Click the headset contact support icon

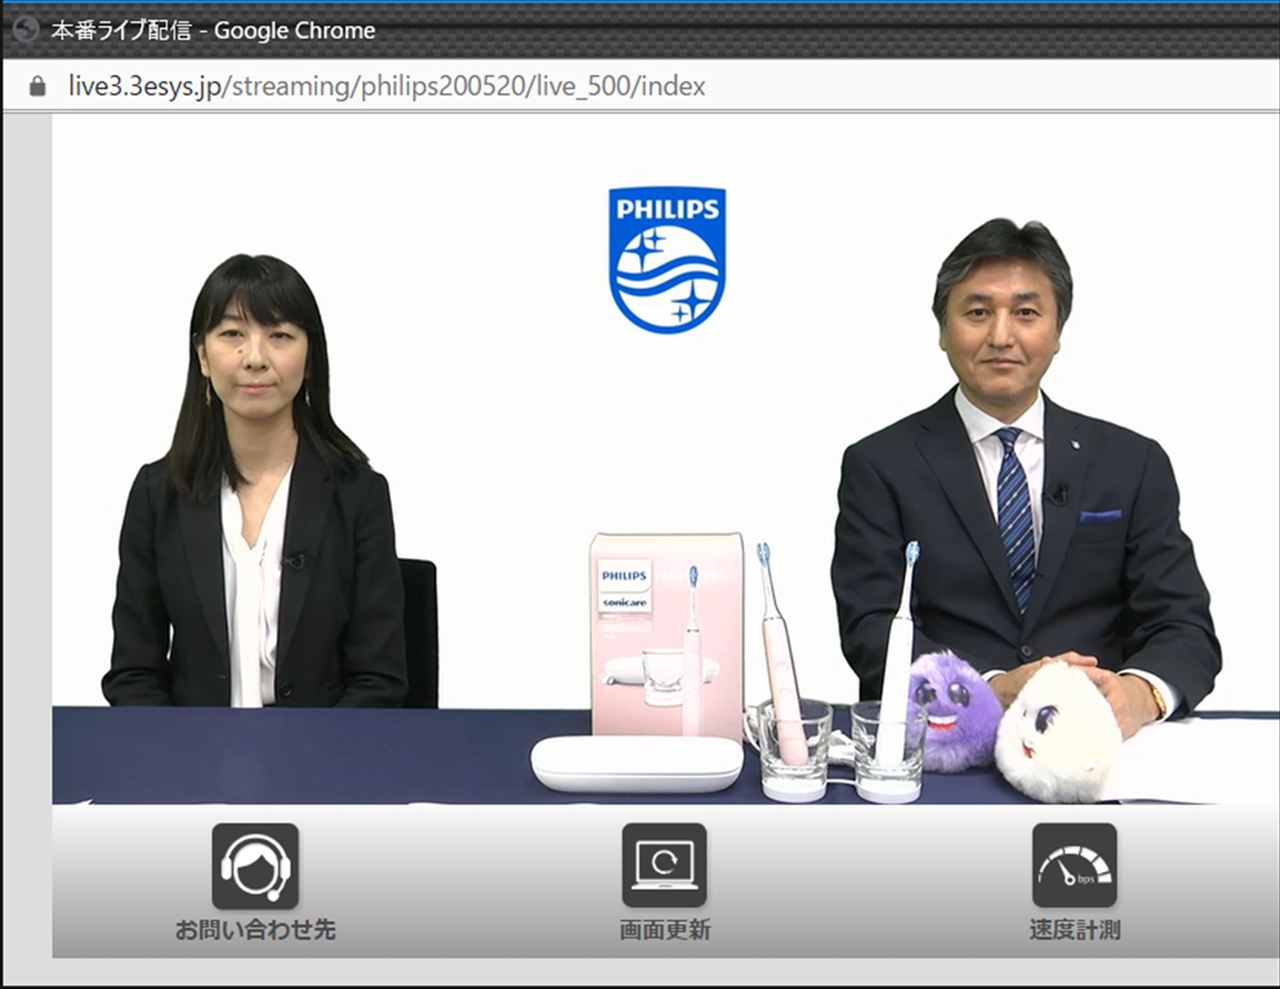(x=255, y=866)
